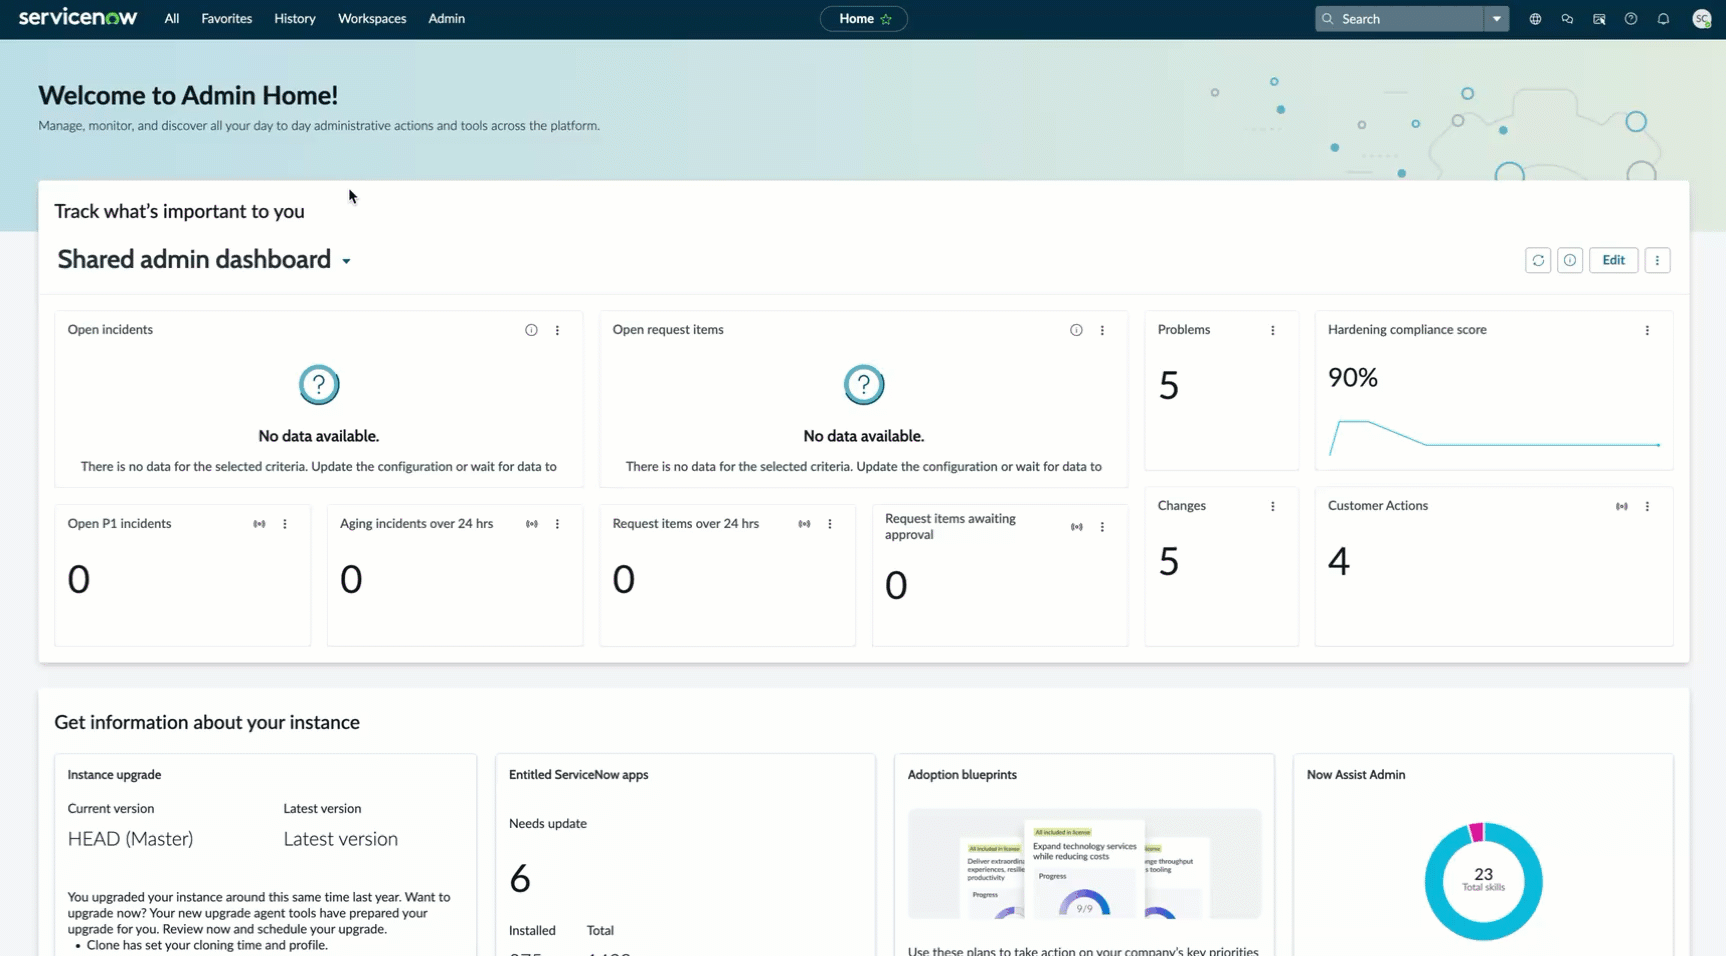Open the chat conversations icon
This screenshot has width=1726, height=956.
pyautogui.click(x=1567, y=19)
